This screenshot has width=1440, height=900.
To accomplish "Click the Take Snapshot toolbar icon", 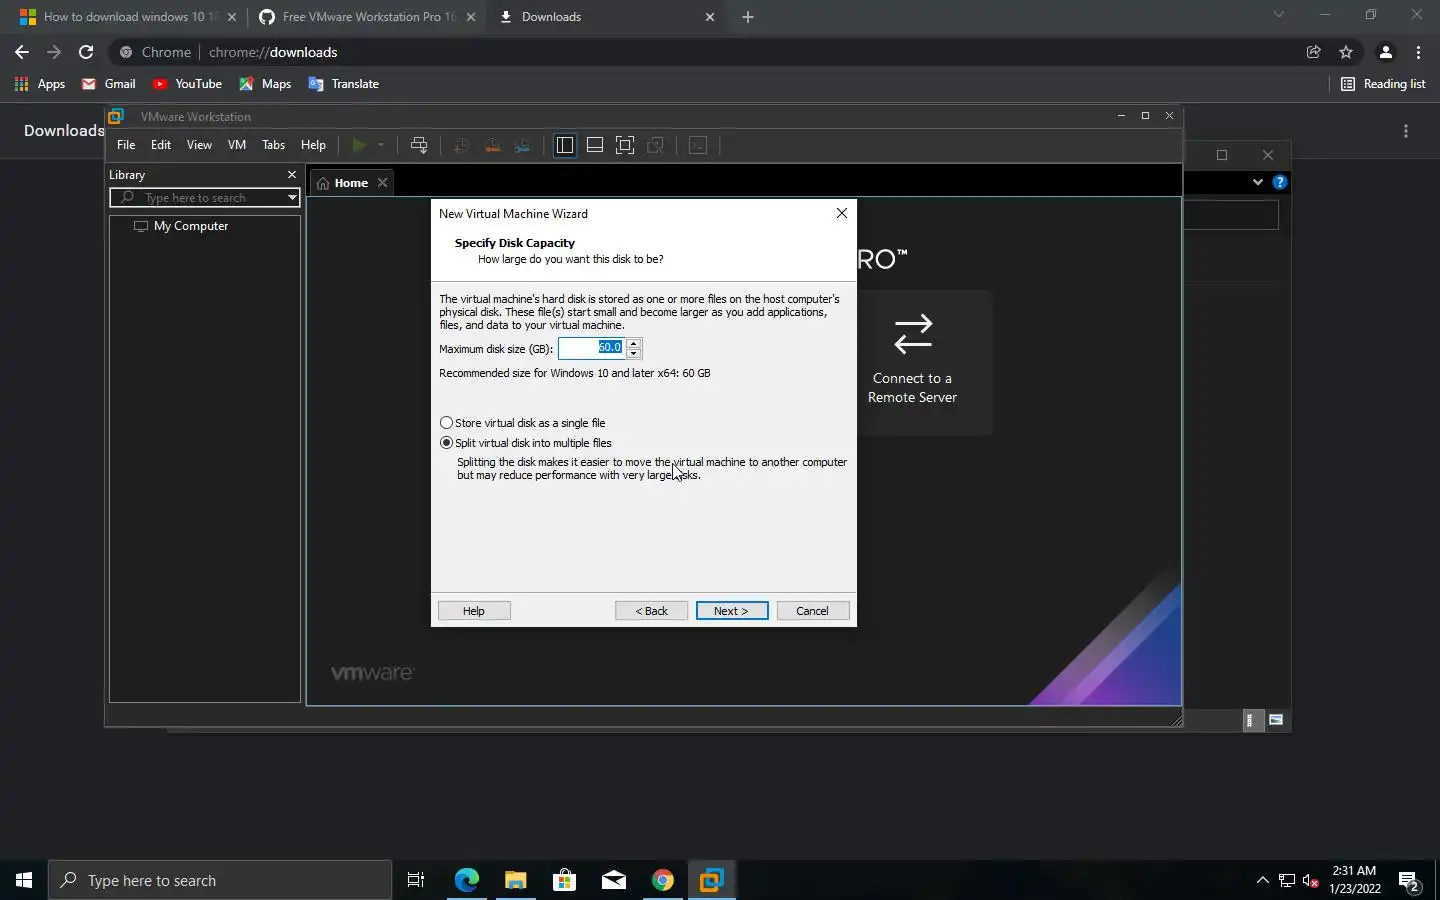I will click(461, 145).
